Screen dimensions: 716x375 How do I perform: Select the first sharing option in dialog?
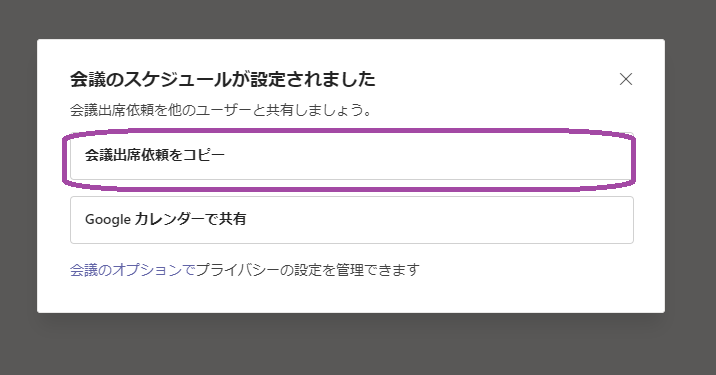tap(352, 156)
